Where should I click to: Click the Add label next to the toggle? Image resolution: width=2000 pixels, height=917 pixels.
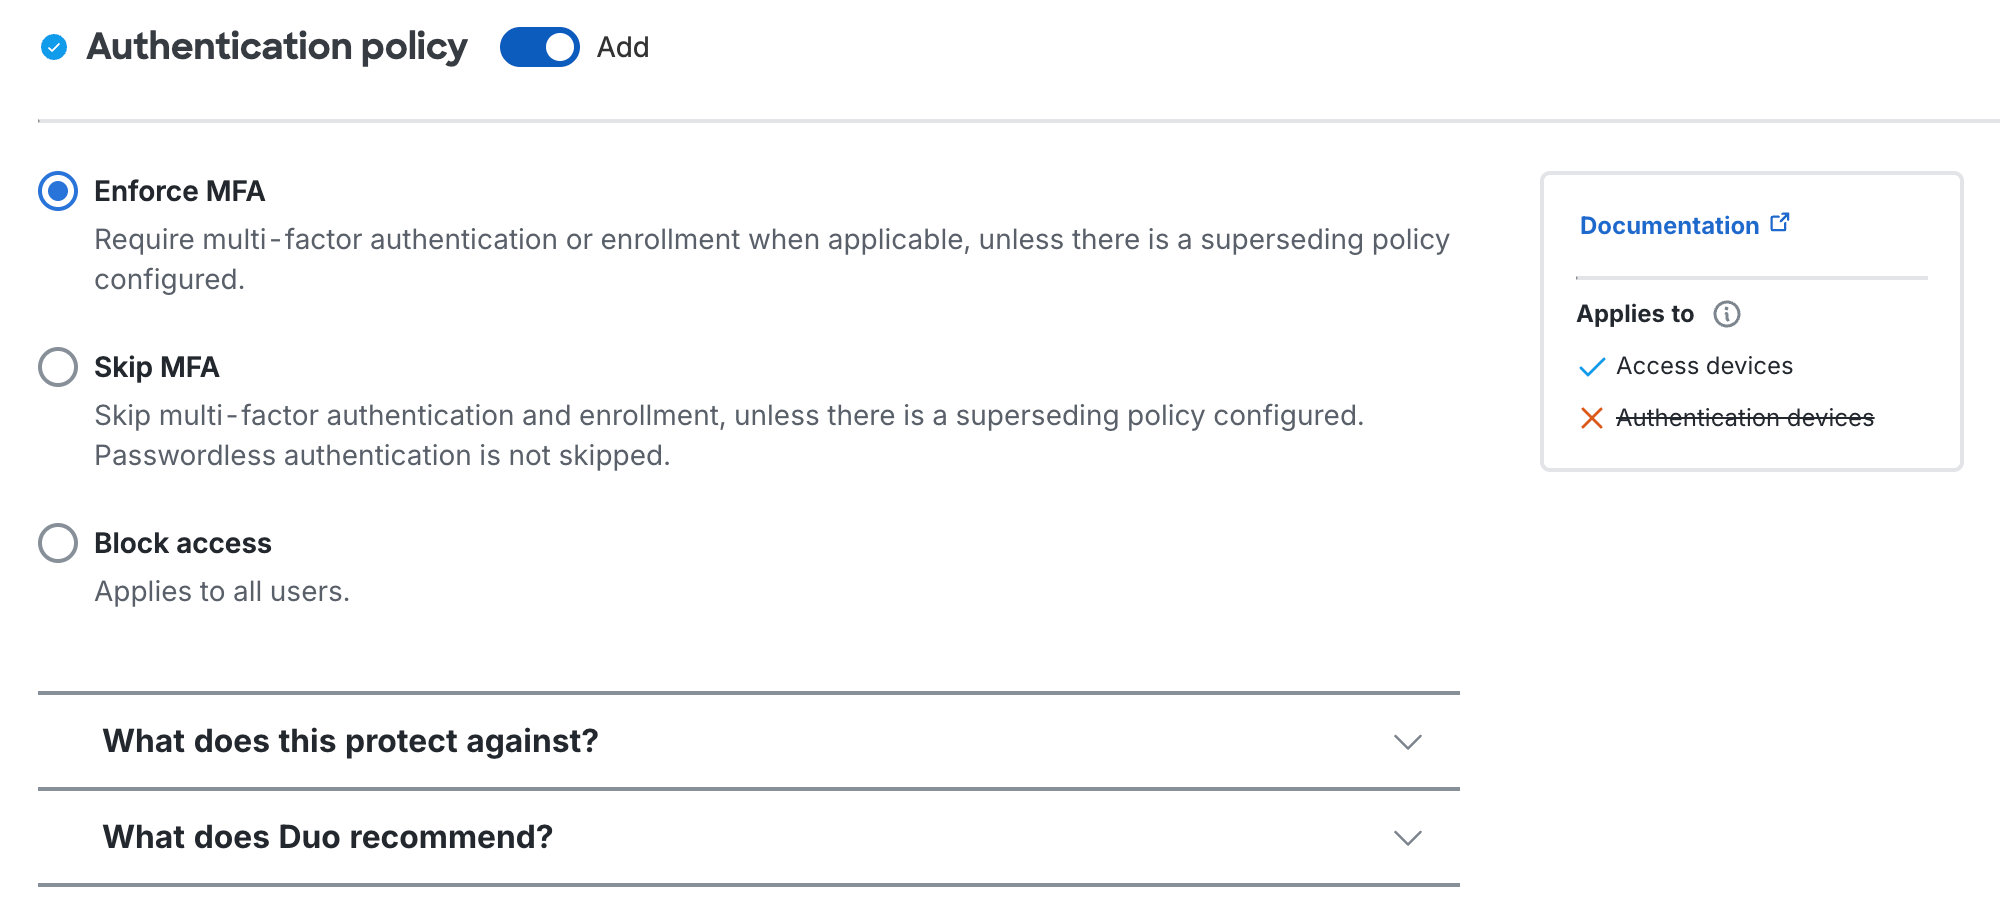pos(622,46)
